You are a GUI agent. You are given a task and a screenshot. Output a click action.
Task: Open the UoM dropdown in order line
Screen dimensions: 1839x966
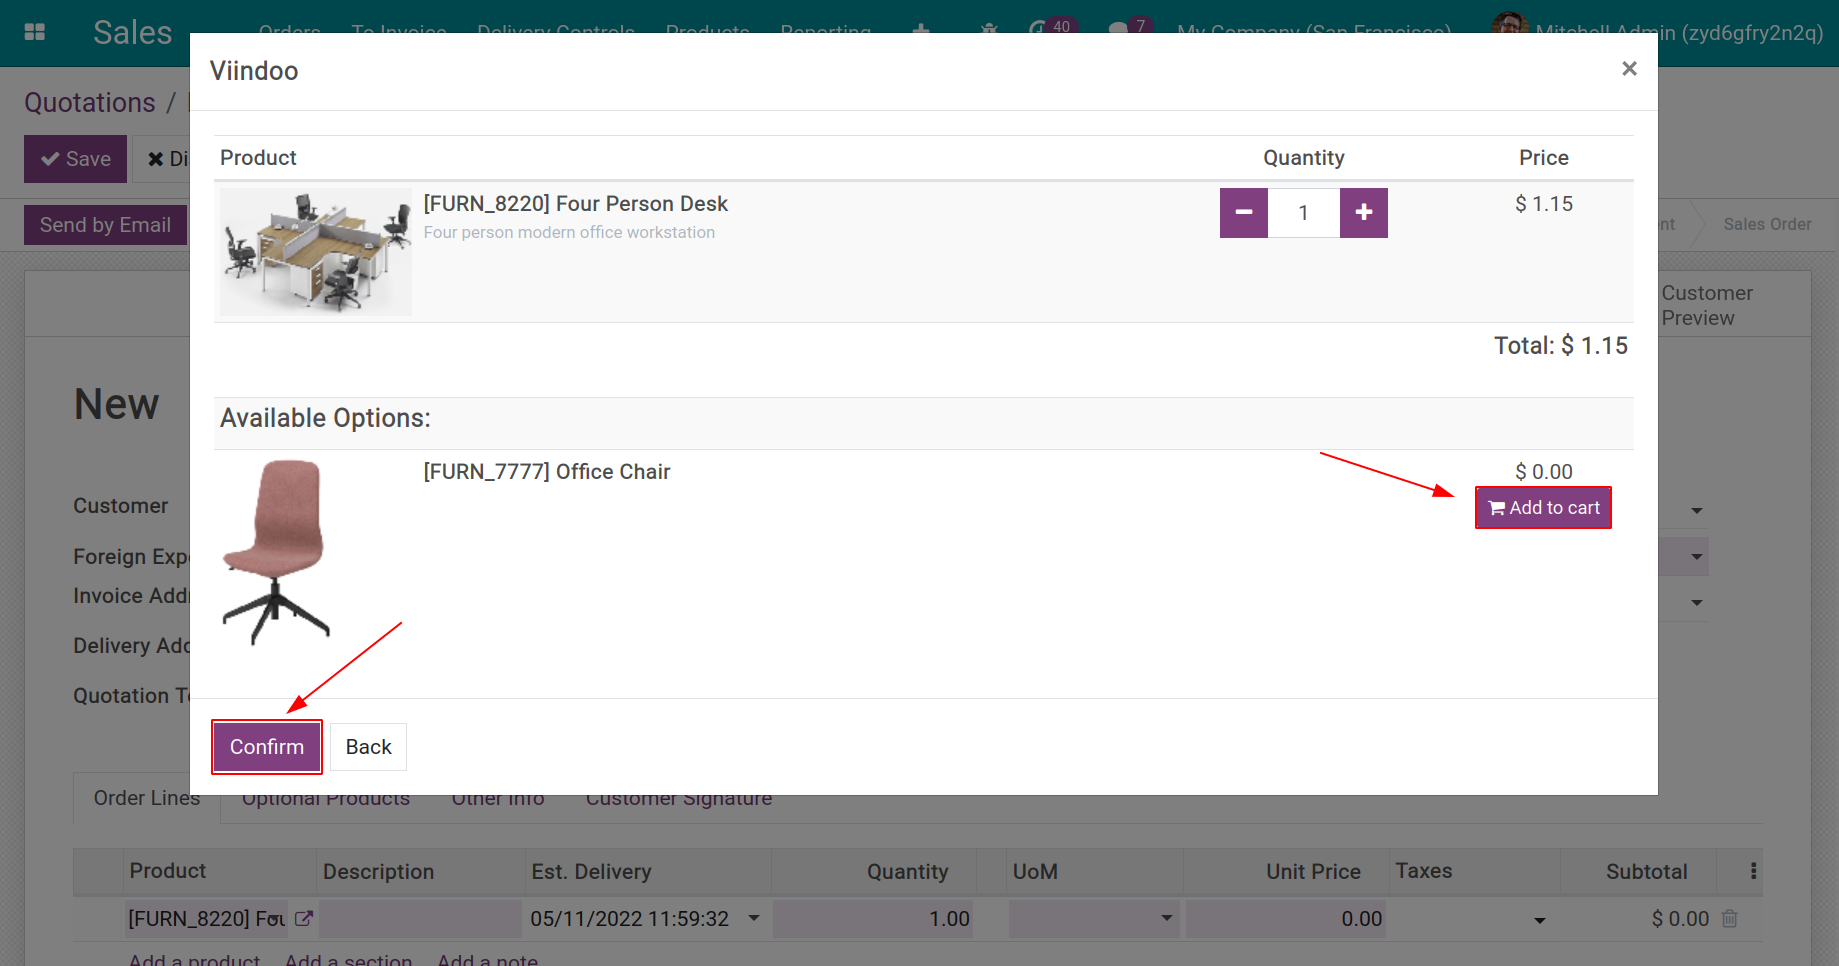pyautogui.click(x=1166, y=918)
